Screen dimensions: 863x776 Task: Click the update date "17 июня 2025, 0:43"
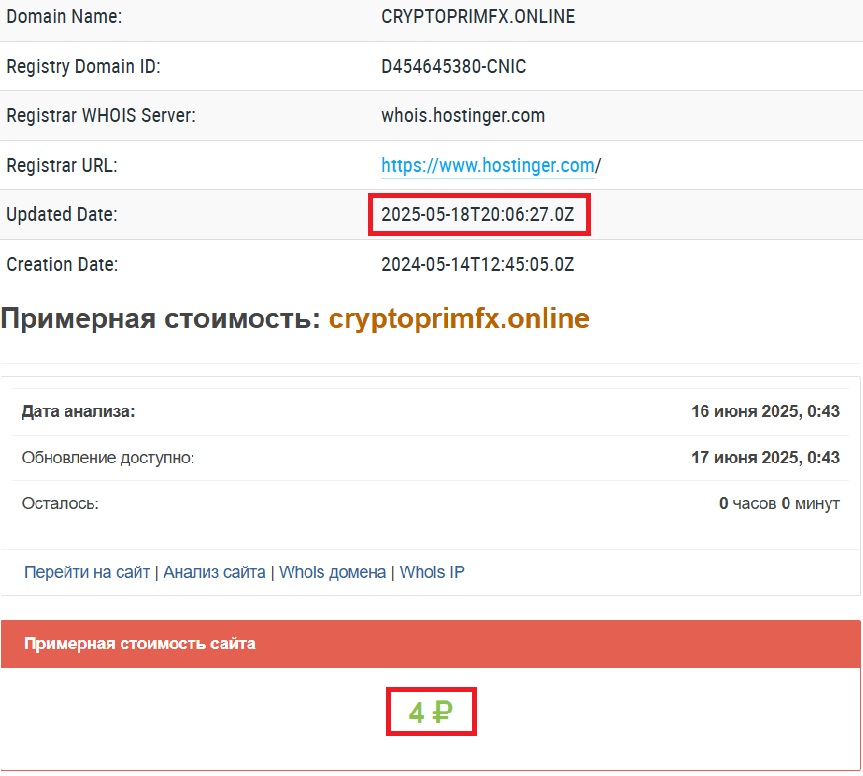point(765,457)
